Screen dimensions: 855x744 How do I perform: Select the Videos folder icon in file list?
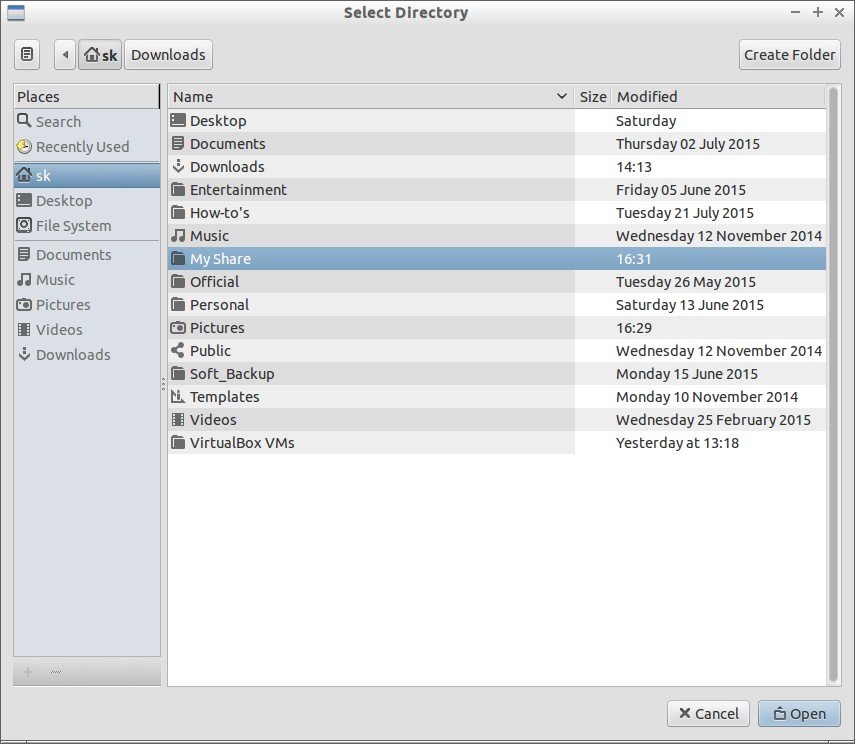click(x=178, y=419)
